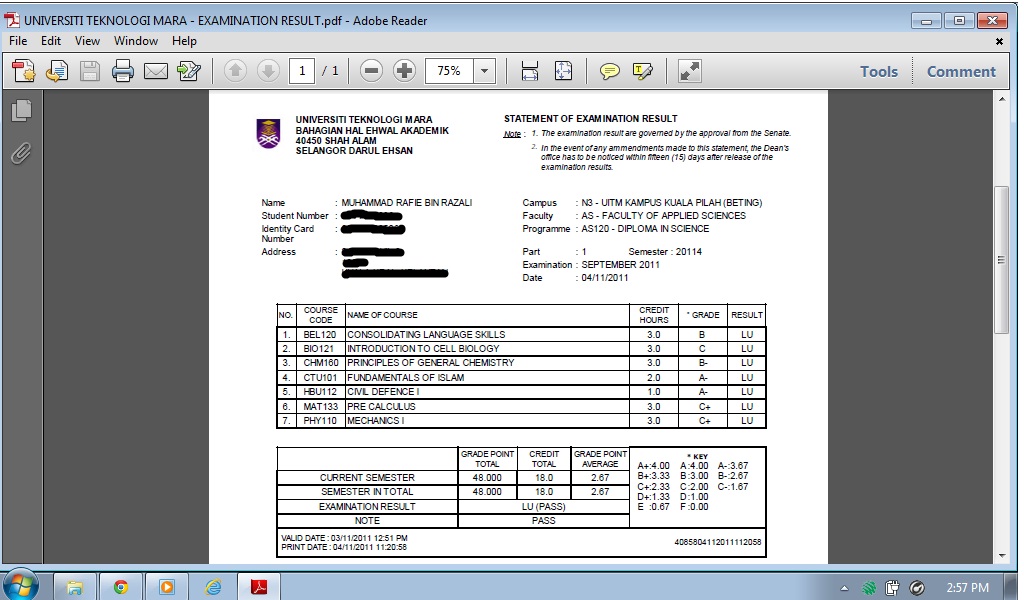Click the 2:57 PM clock
This screenshot has width=1024, height=600.
967,588
